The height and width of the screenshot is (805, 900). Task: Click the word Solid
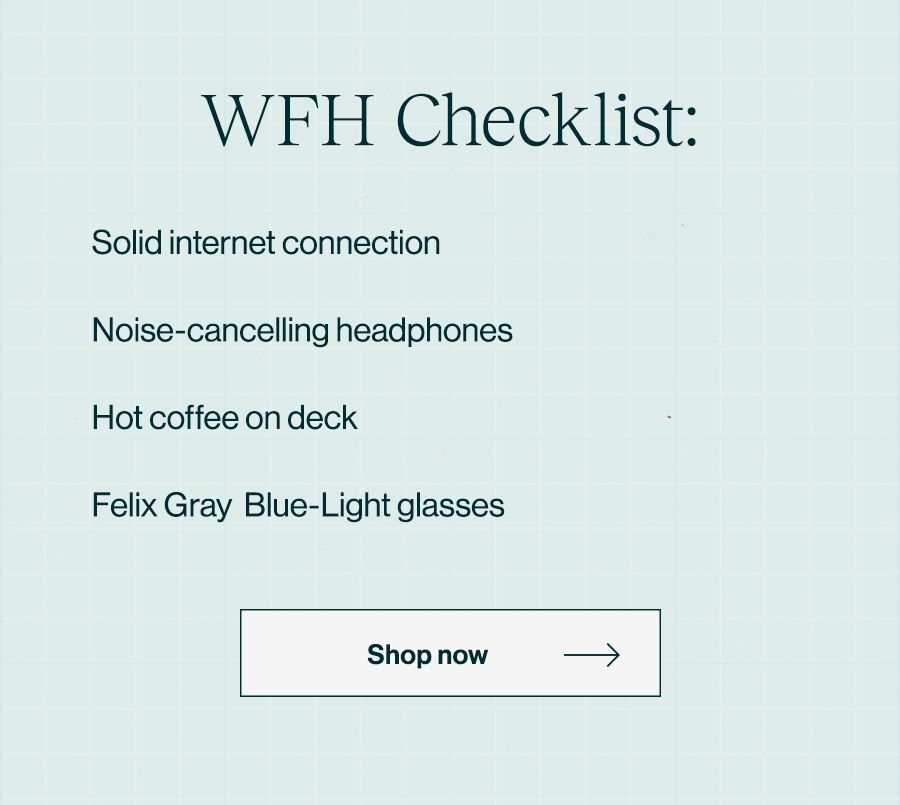pyautogui.click(x=127, y=243)
